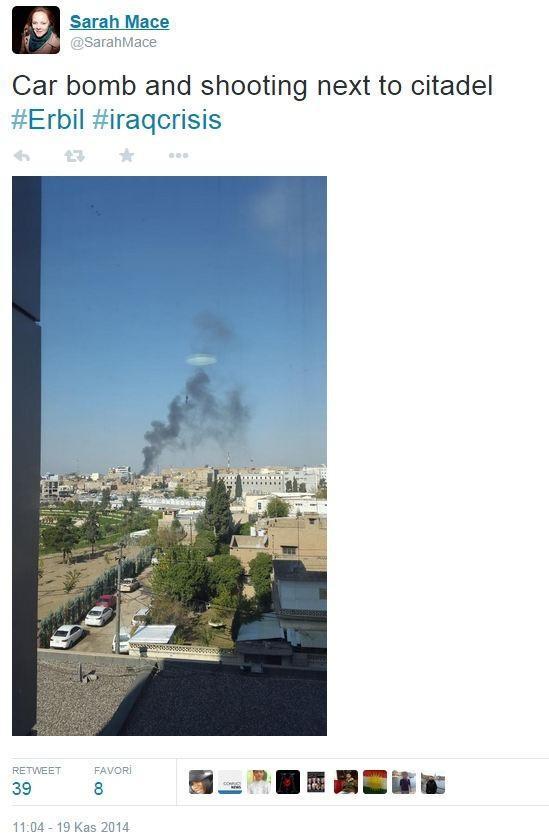Image resolution: width=549 pixels, height=839 pixels.
Task: Open the Conflict News retweeter avatar
Action: coord(230,782)
